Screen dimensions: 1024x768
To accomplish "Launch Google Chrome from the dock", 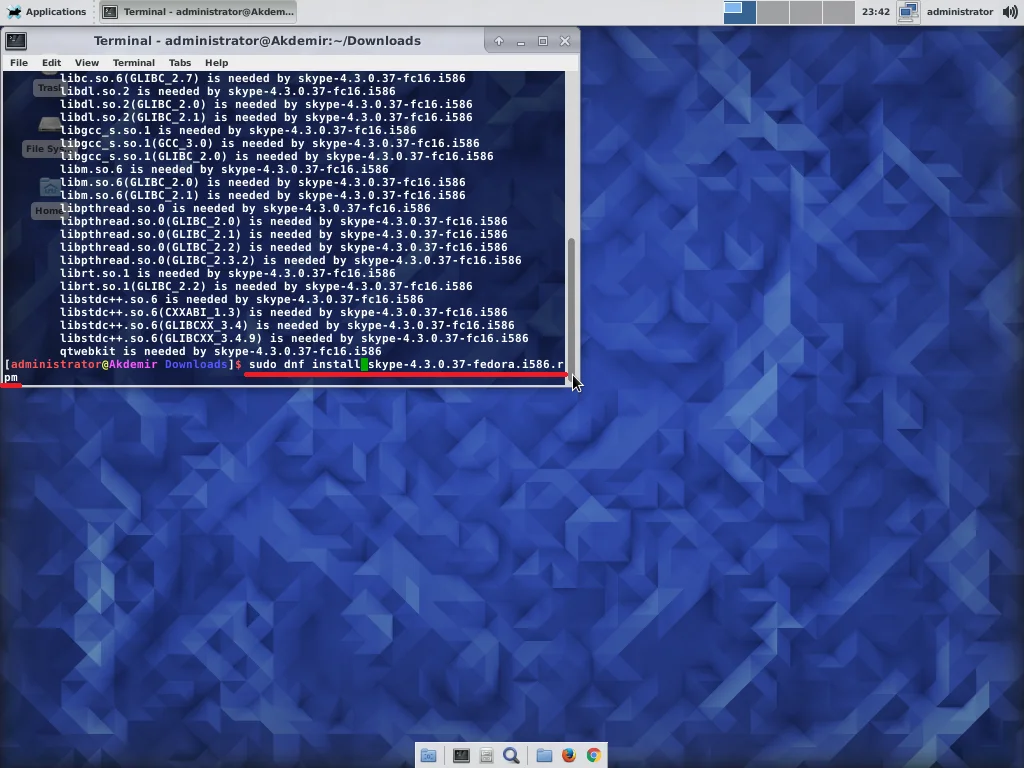I will (x=594, y=756).
